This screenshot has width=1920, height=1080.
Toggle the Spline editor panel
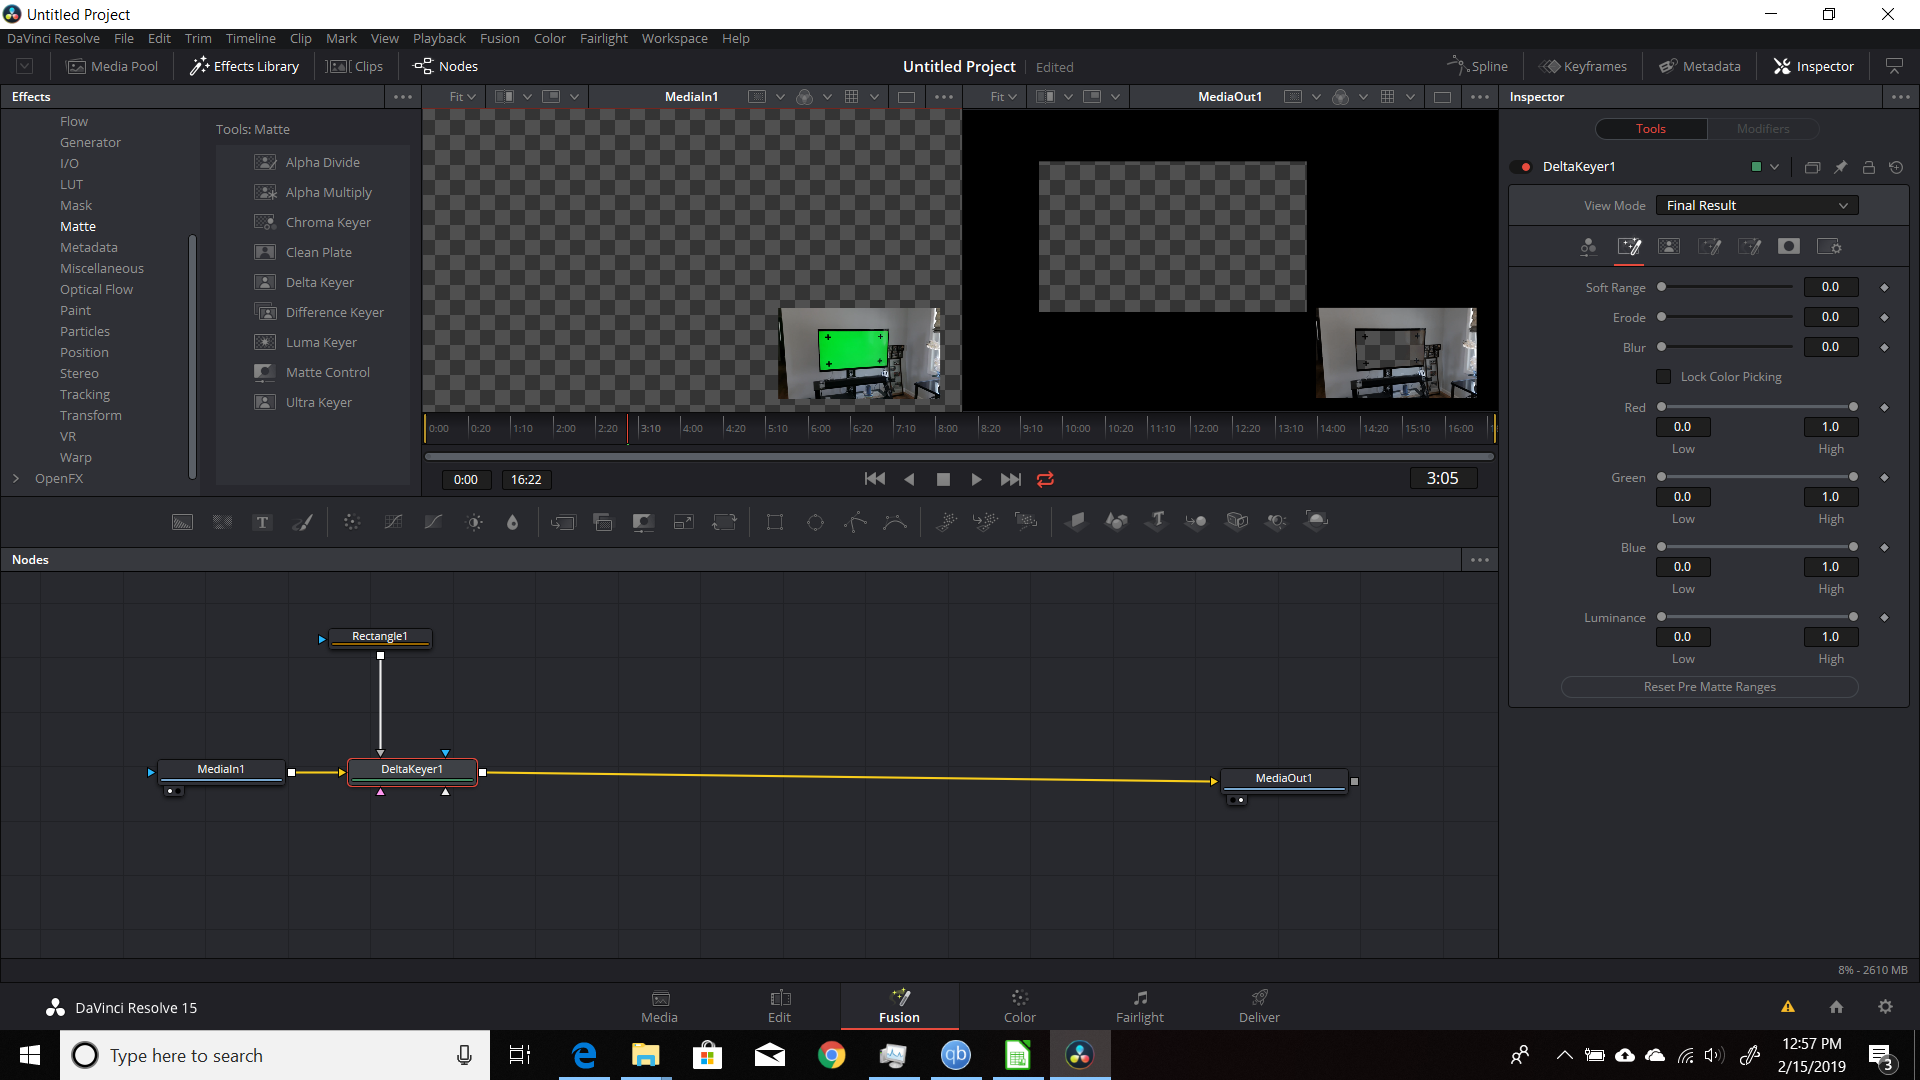coord(1477,66)
